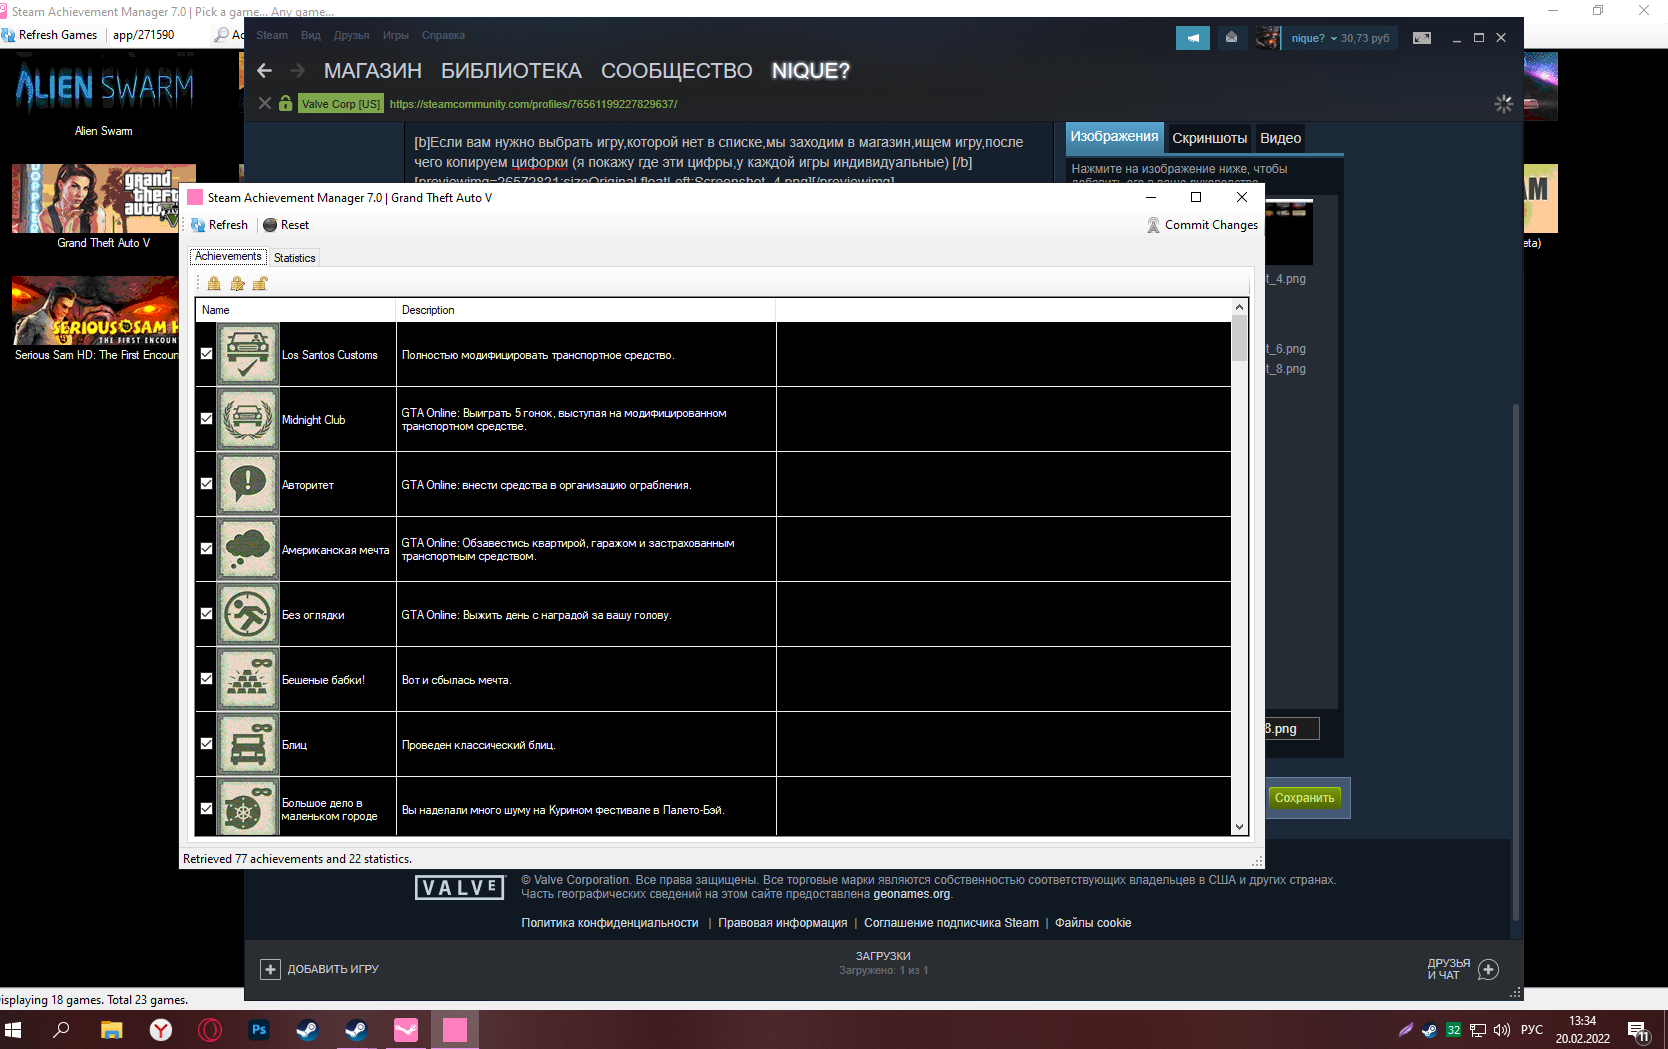1668x1049 pixels.
Task: Click the Refresh button in the achievement manager
Action: (x=219, y=225)
